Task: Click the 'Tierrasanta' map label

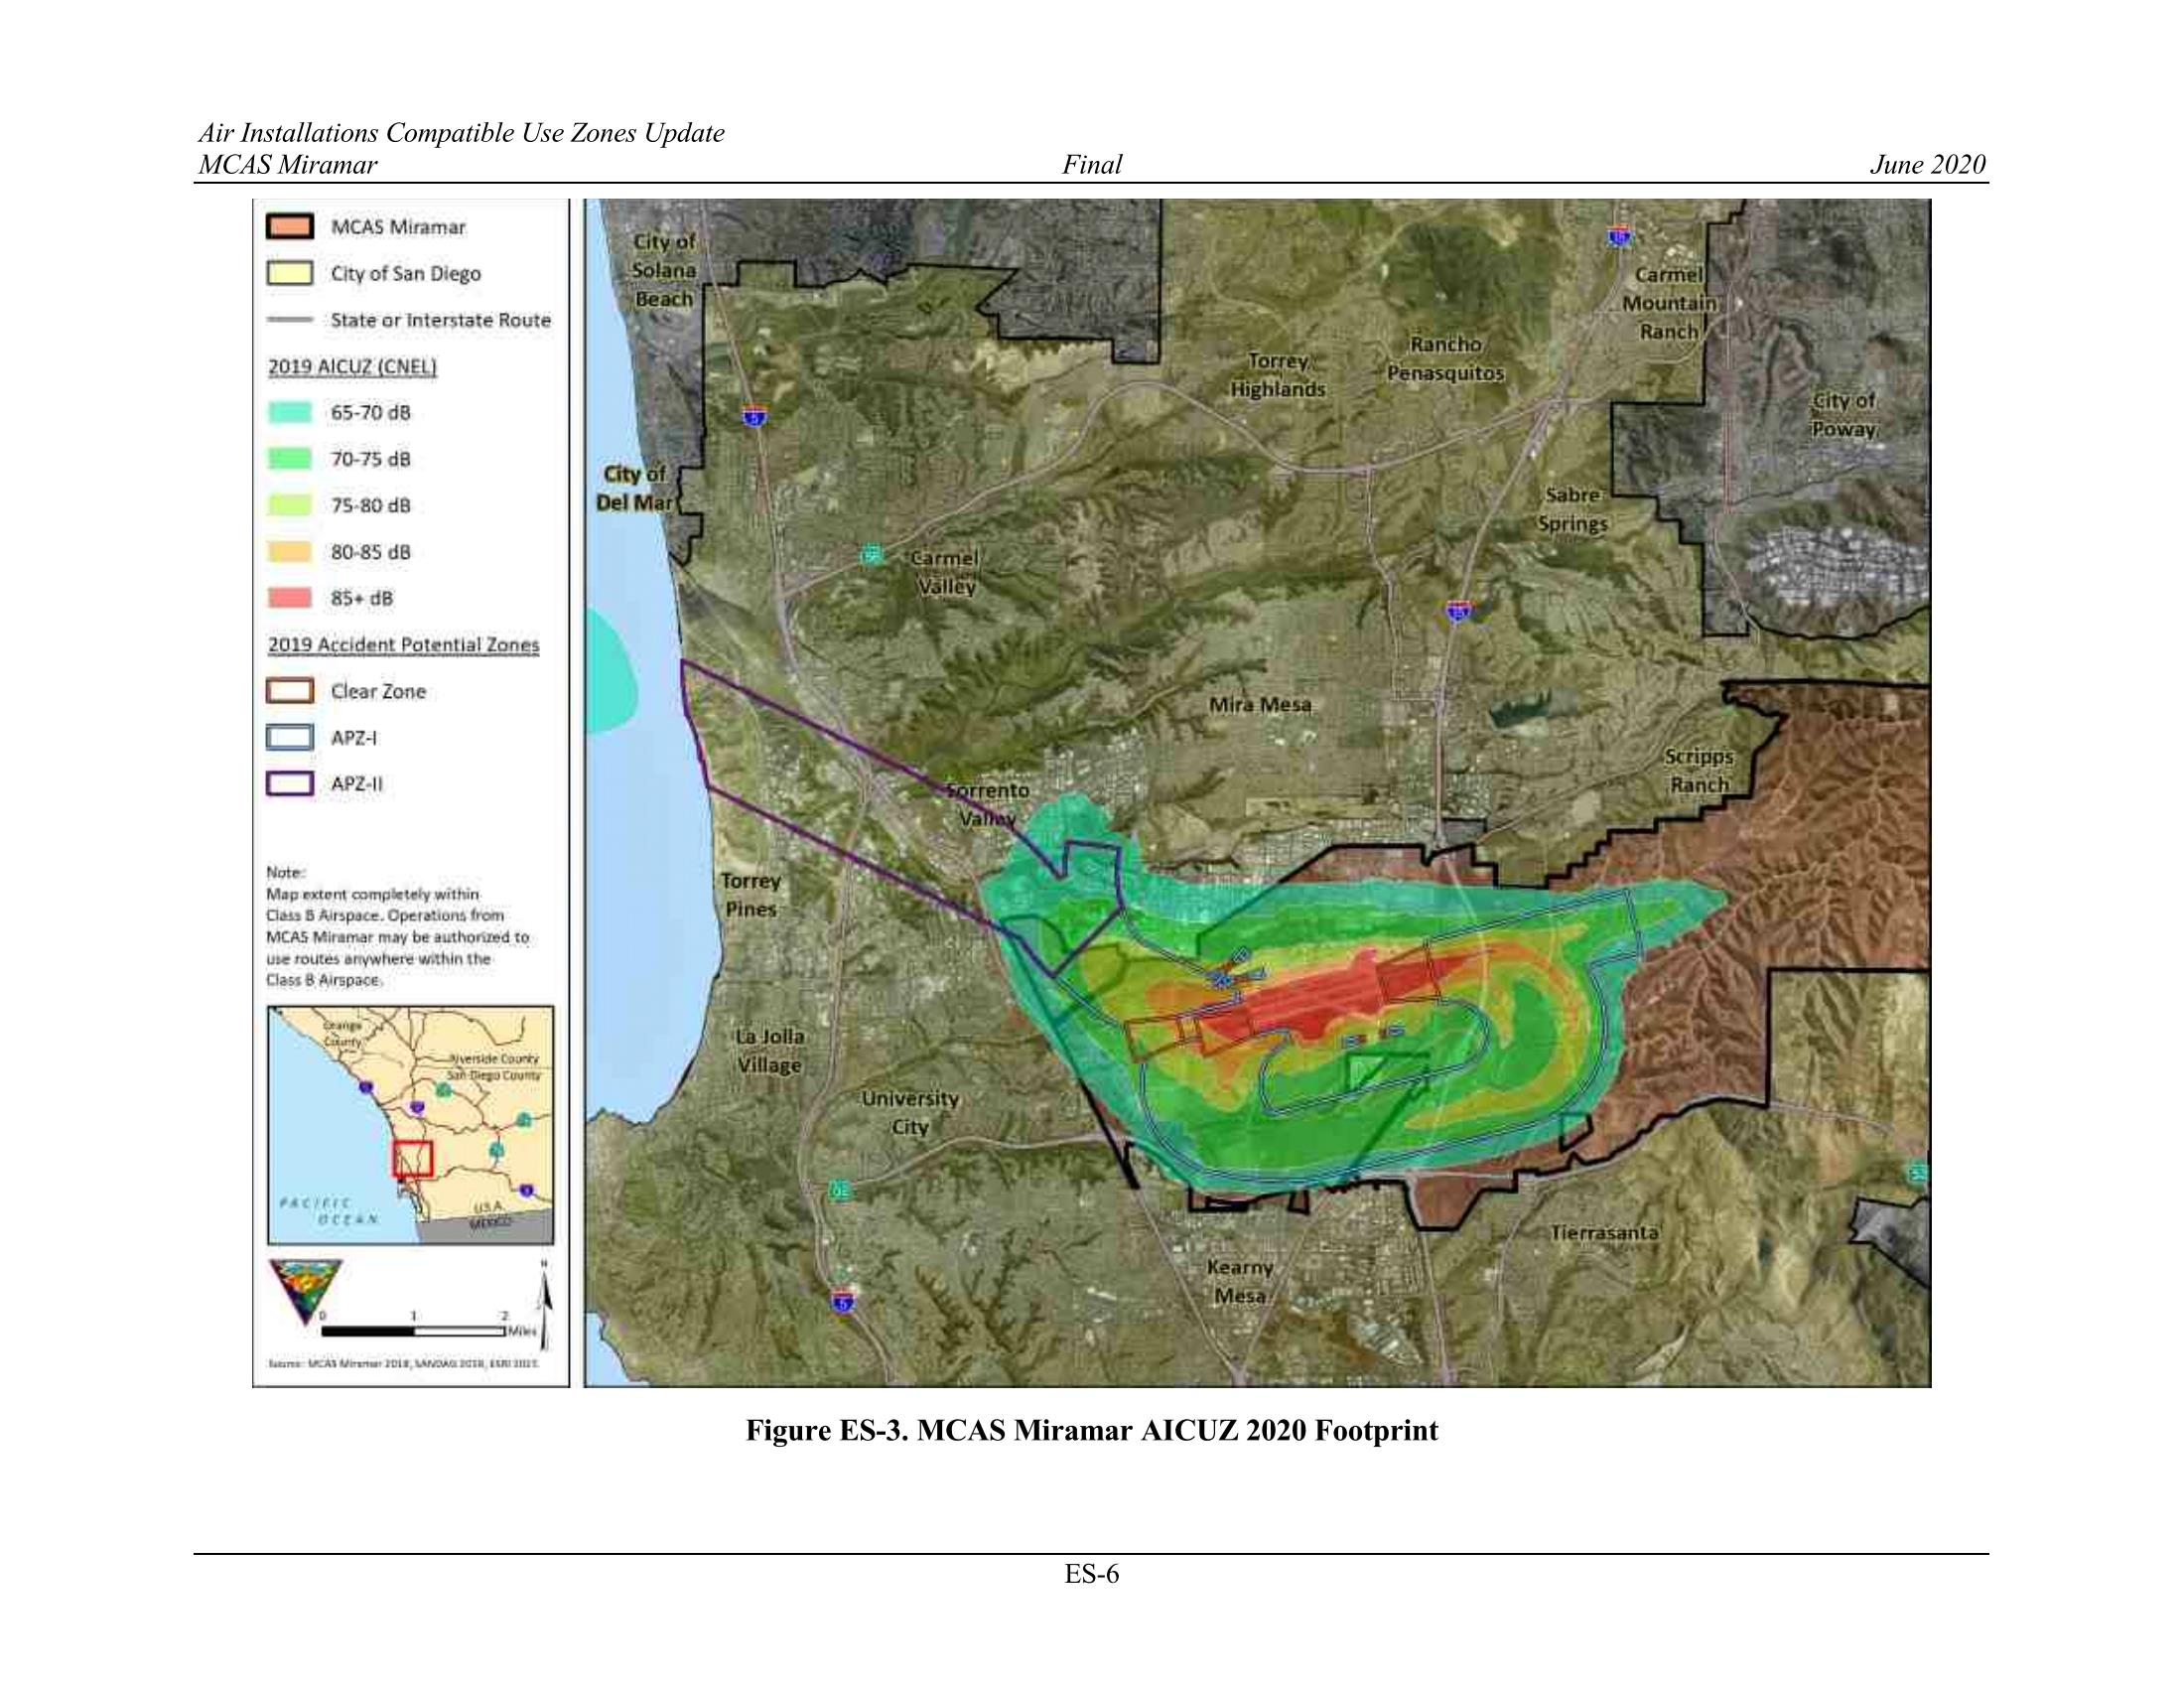Action: (x=1605, y=1234)
